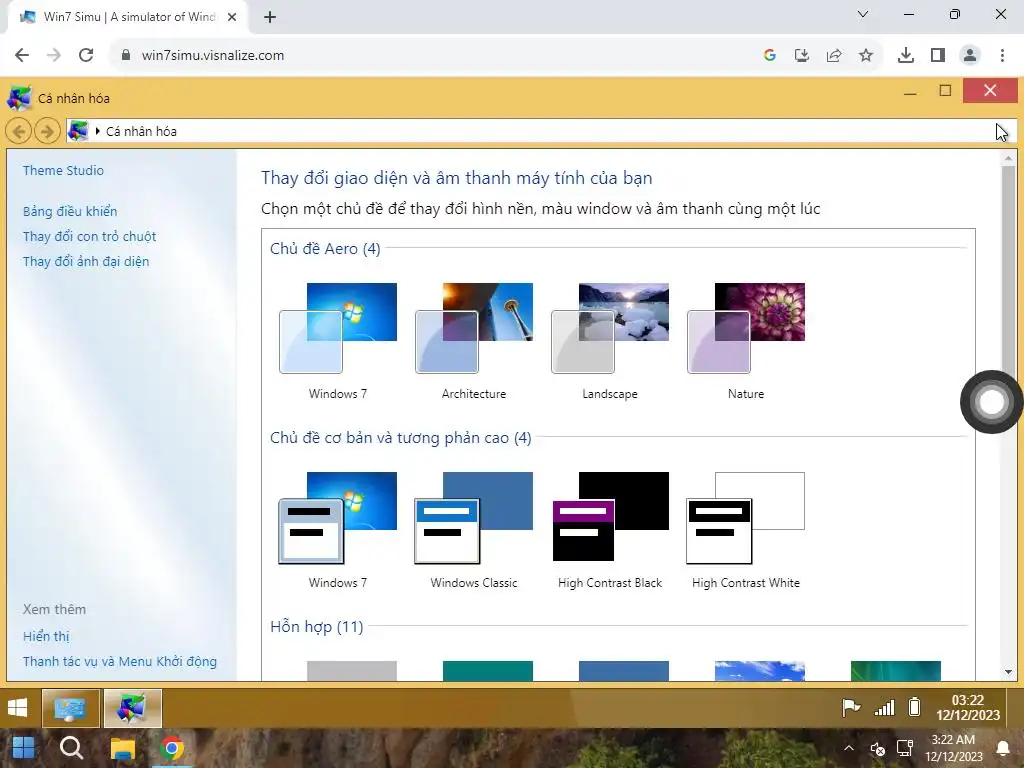Open host notification bell icon
Viewport: 1024px width, 768px height.
coord(1003,748)
